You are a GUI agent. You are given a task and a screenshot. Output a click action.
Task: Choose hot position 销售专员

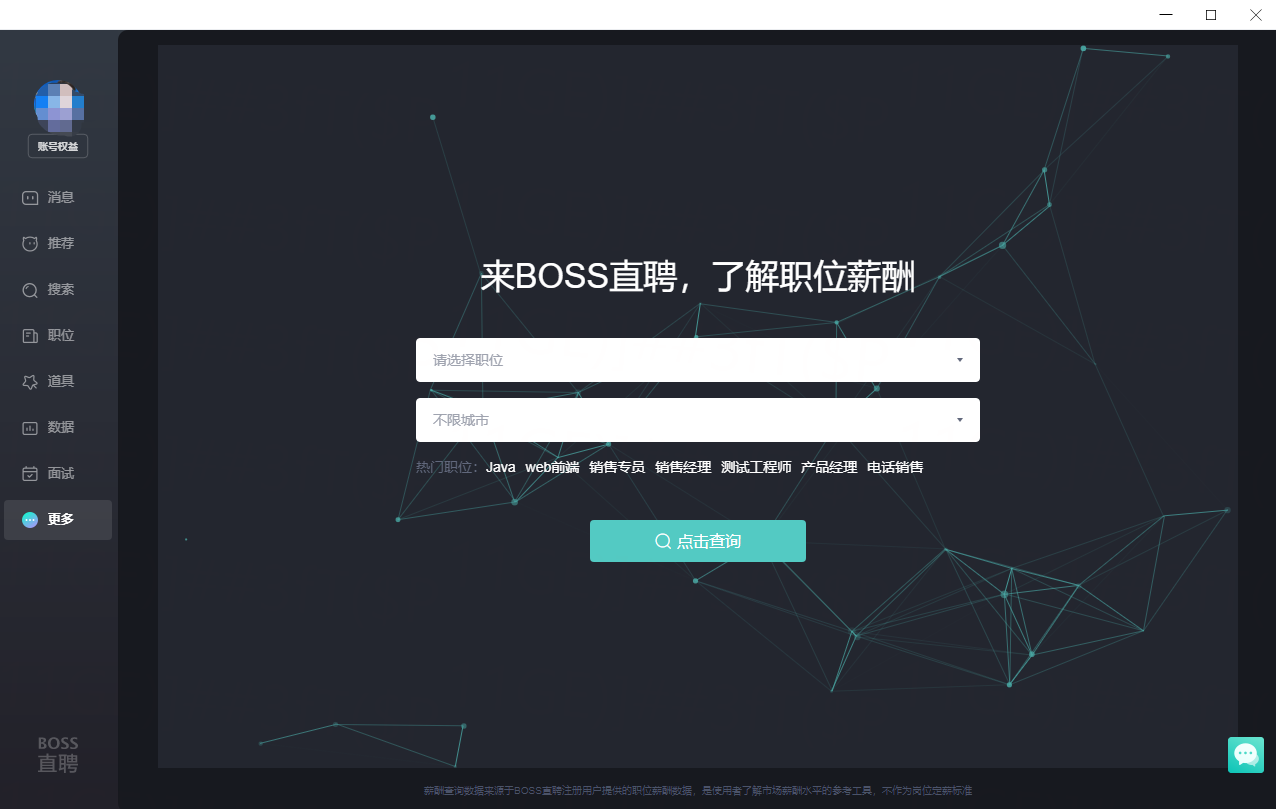[x=617, y=467]
